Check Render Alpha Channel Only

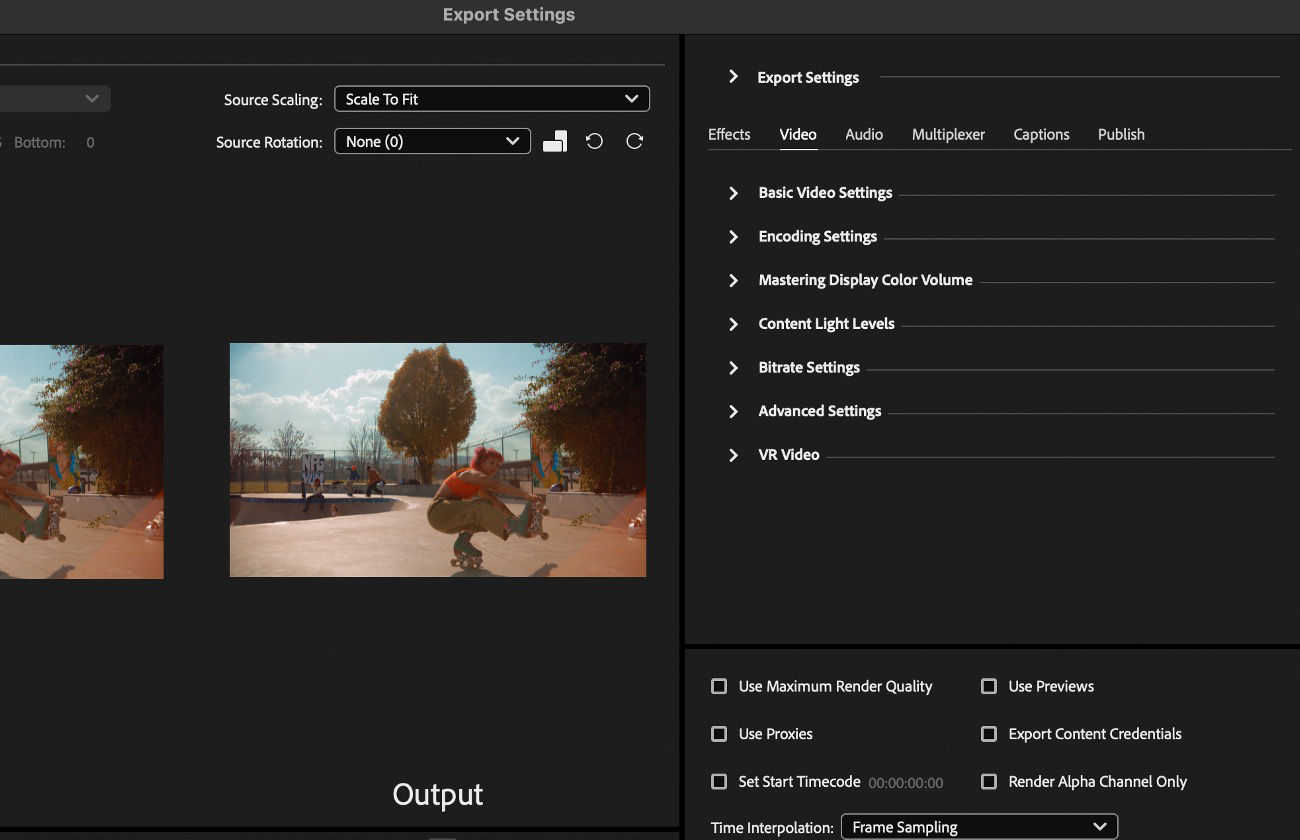point(989,781)
